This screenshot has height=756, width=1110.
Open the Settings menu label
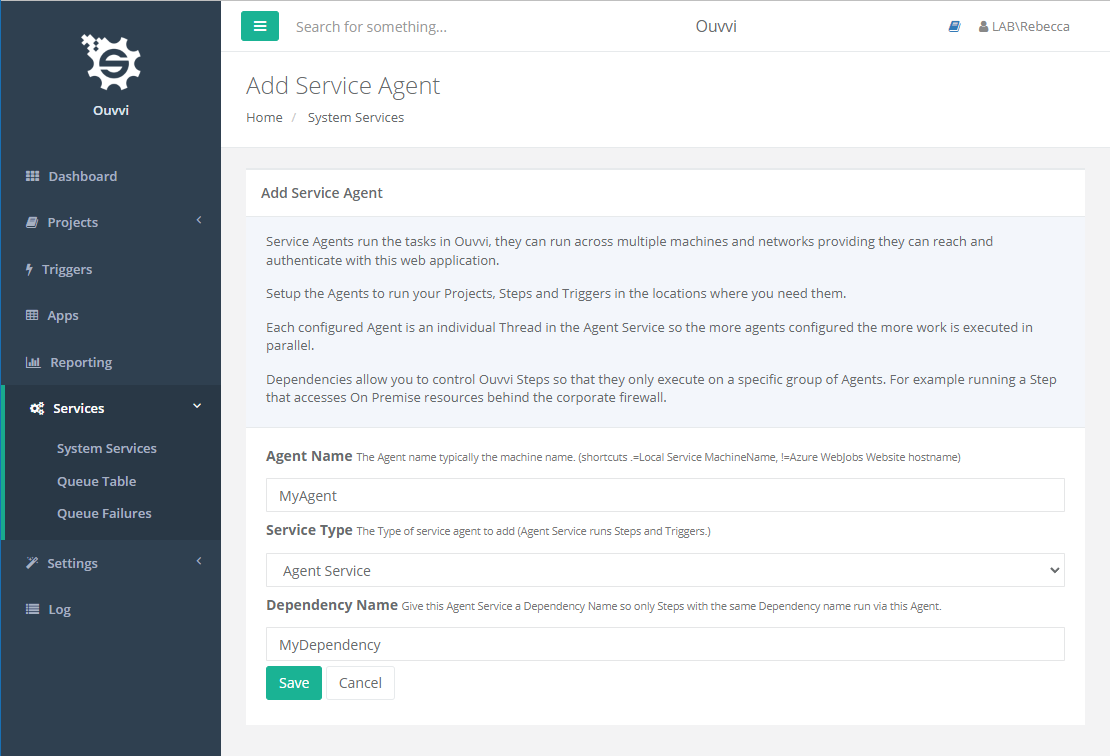[72, 563]
